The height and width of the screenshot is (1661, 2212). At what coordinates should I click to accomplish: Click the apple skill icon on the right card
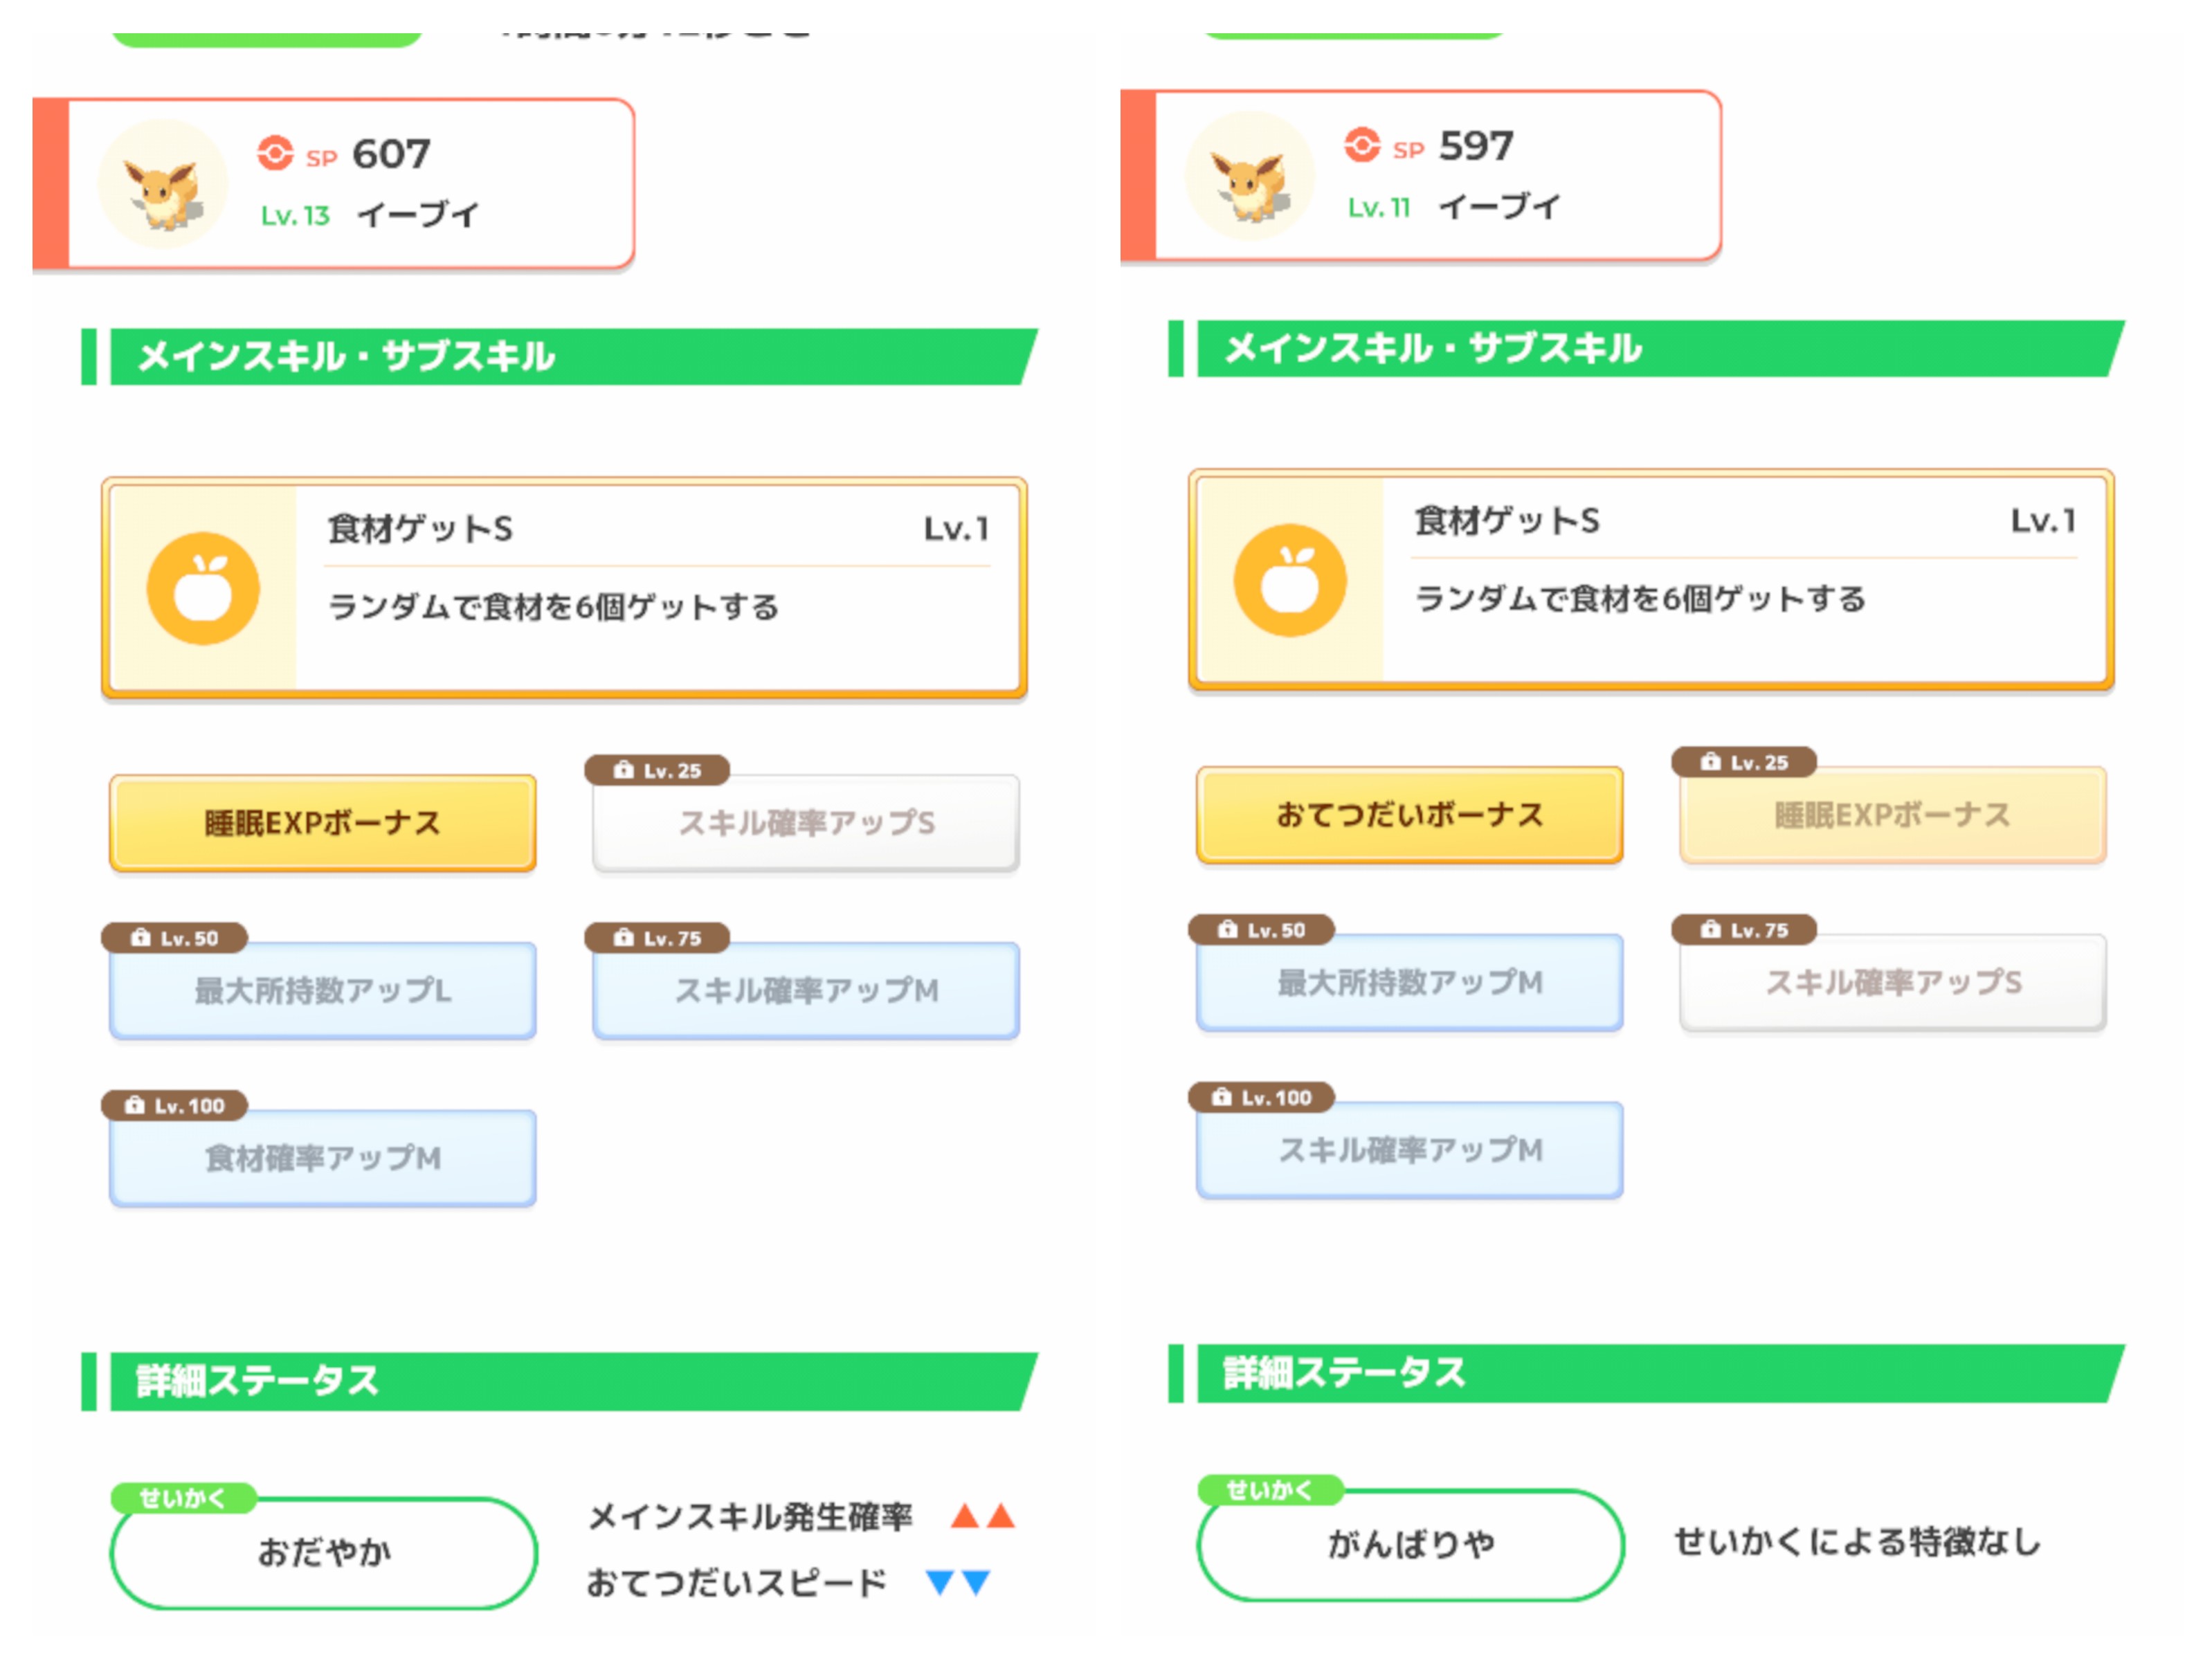click(1290, 580)
